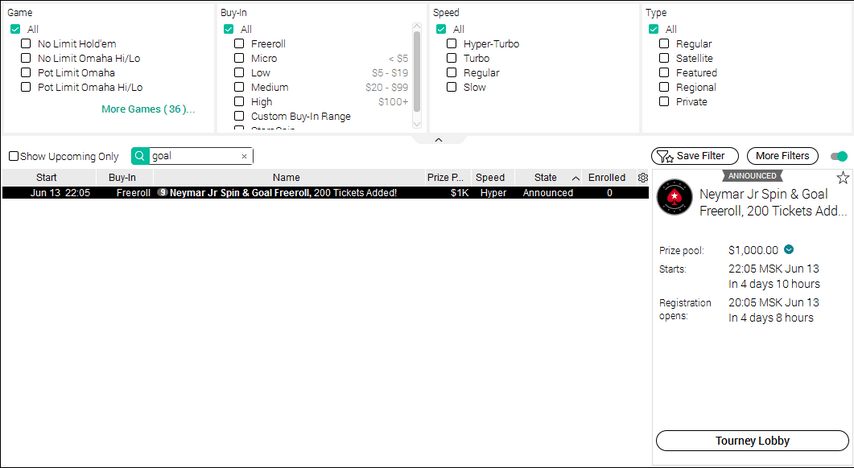The width and height of the screenshot is (854, 468).
Task: Check the Private type filter
Action: coord(664,101)
